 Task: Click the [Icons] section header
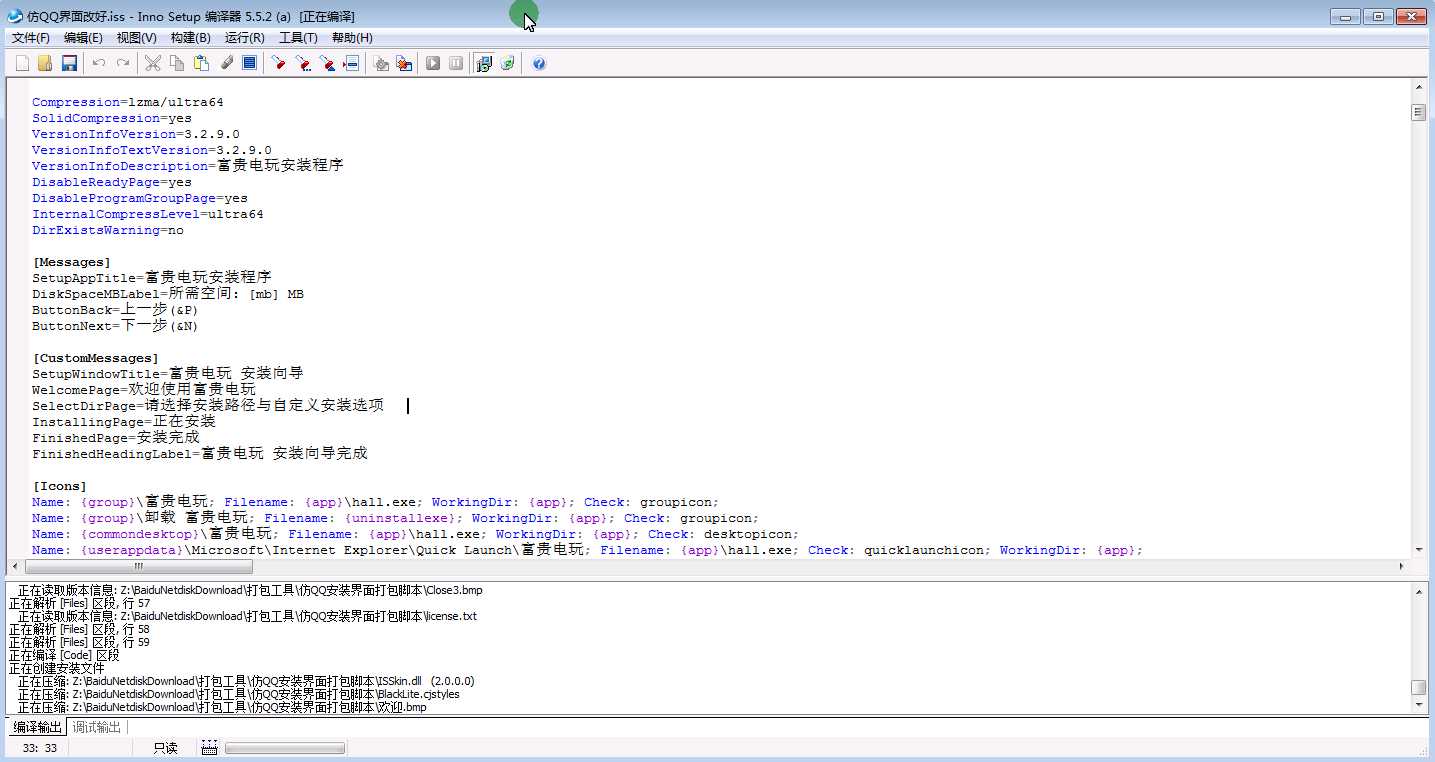tap(60, 486)
